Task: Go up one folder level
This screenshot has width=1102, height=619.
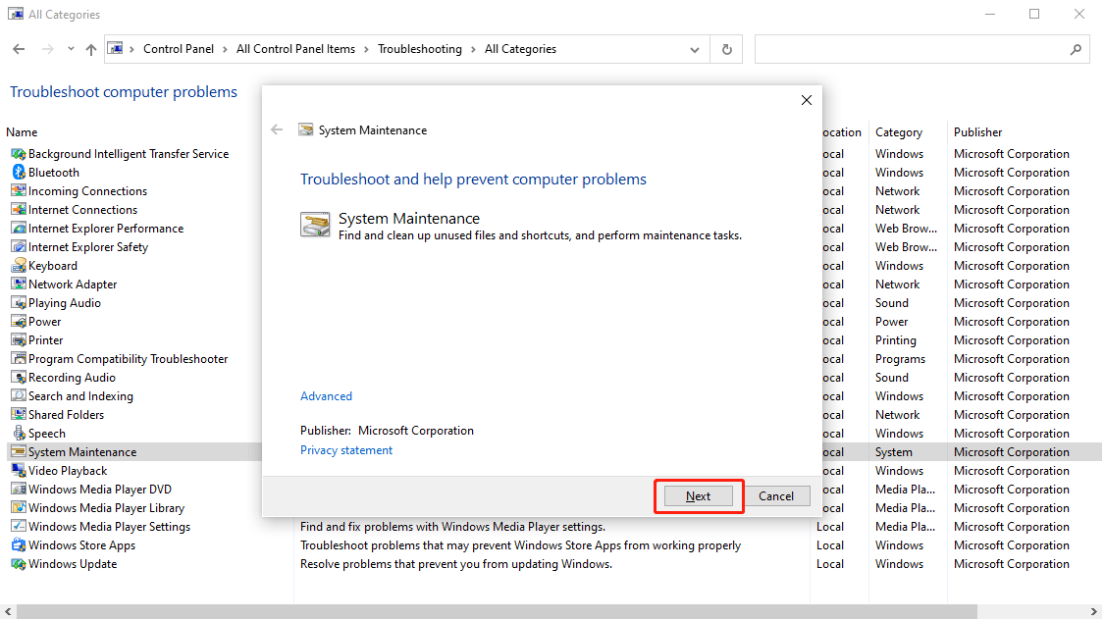Action: (x=91, y=49)
